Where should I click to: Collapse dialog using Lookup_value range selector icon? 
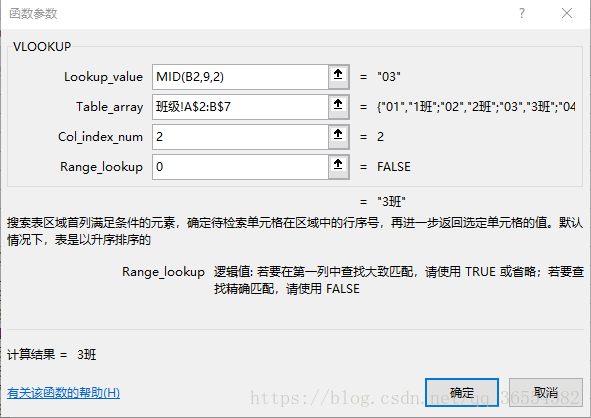(x=338, y=77)
